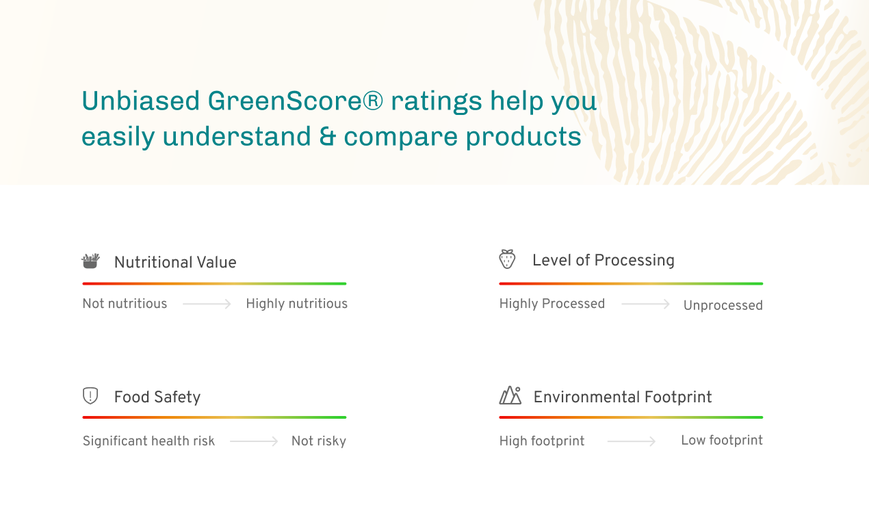869x520 pixels.
Task: Click the Unbiased GreenScore ratings headline
Action: click(x=339, y=119)
